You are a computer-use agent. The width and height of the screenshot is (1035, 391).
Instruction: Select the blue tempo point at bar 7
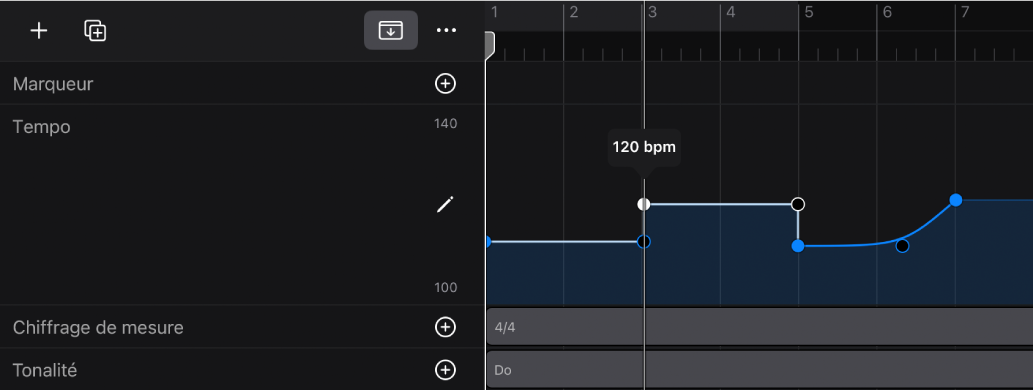tap(955, 200)
